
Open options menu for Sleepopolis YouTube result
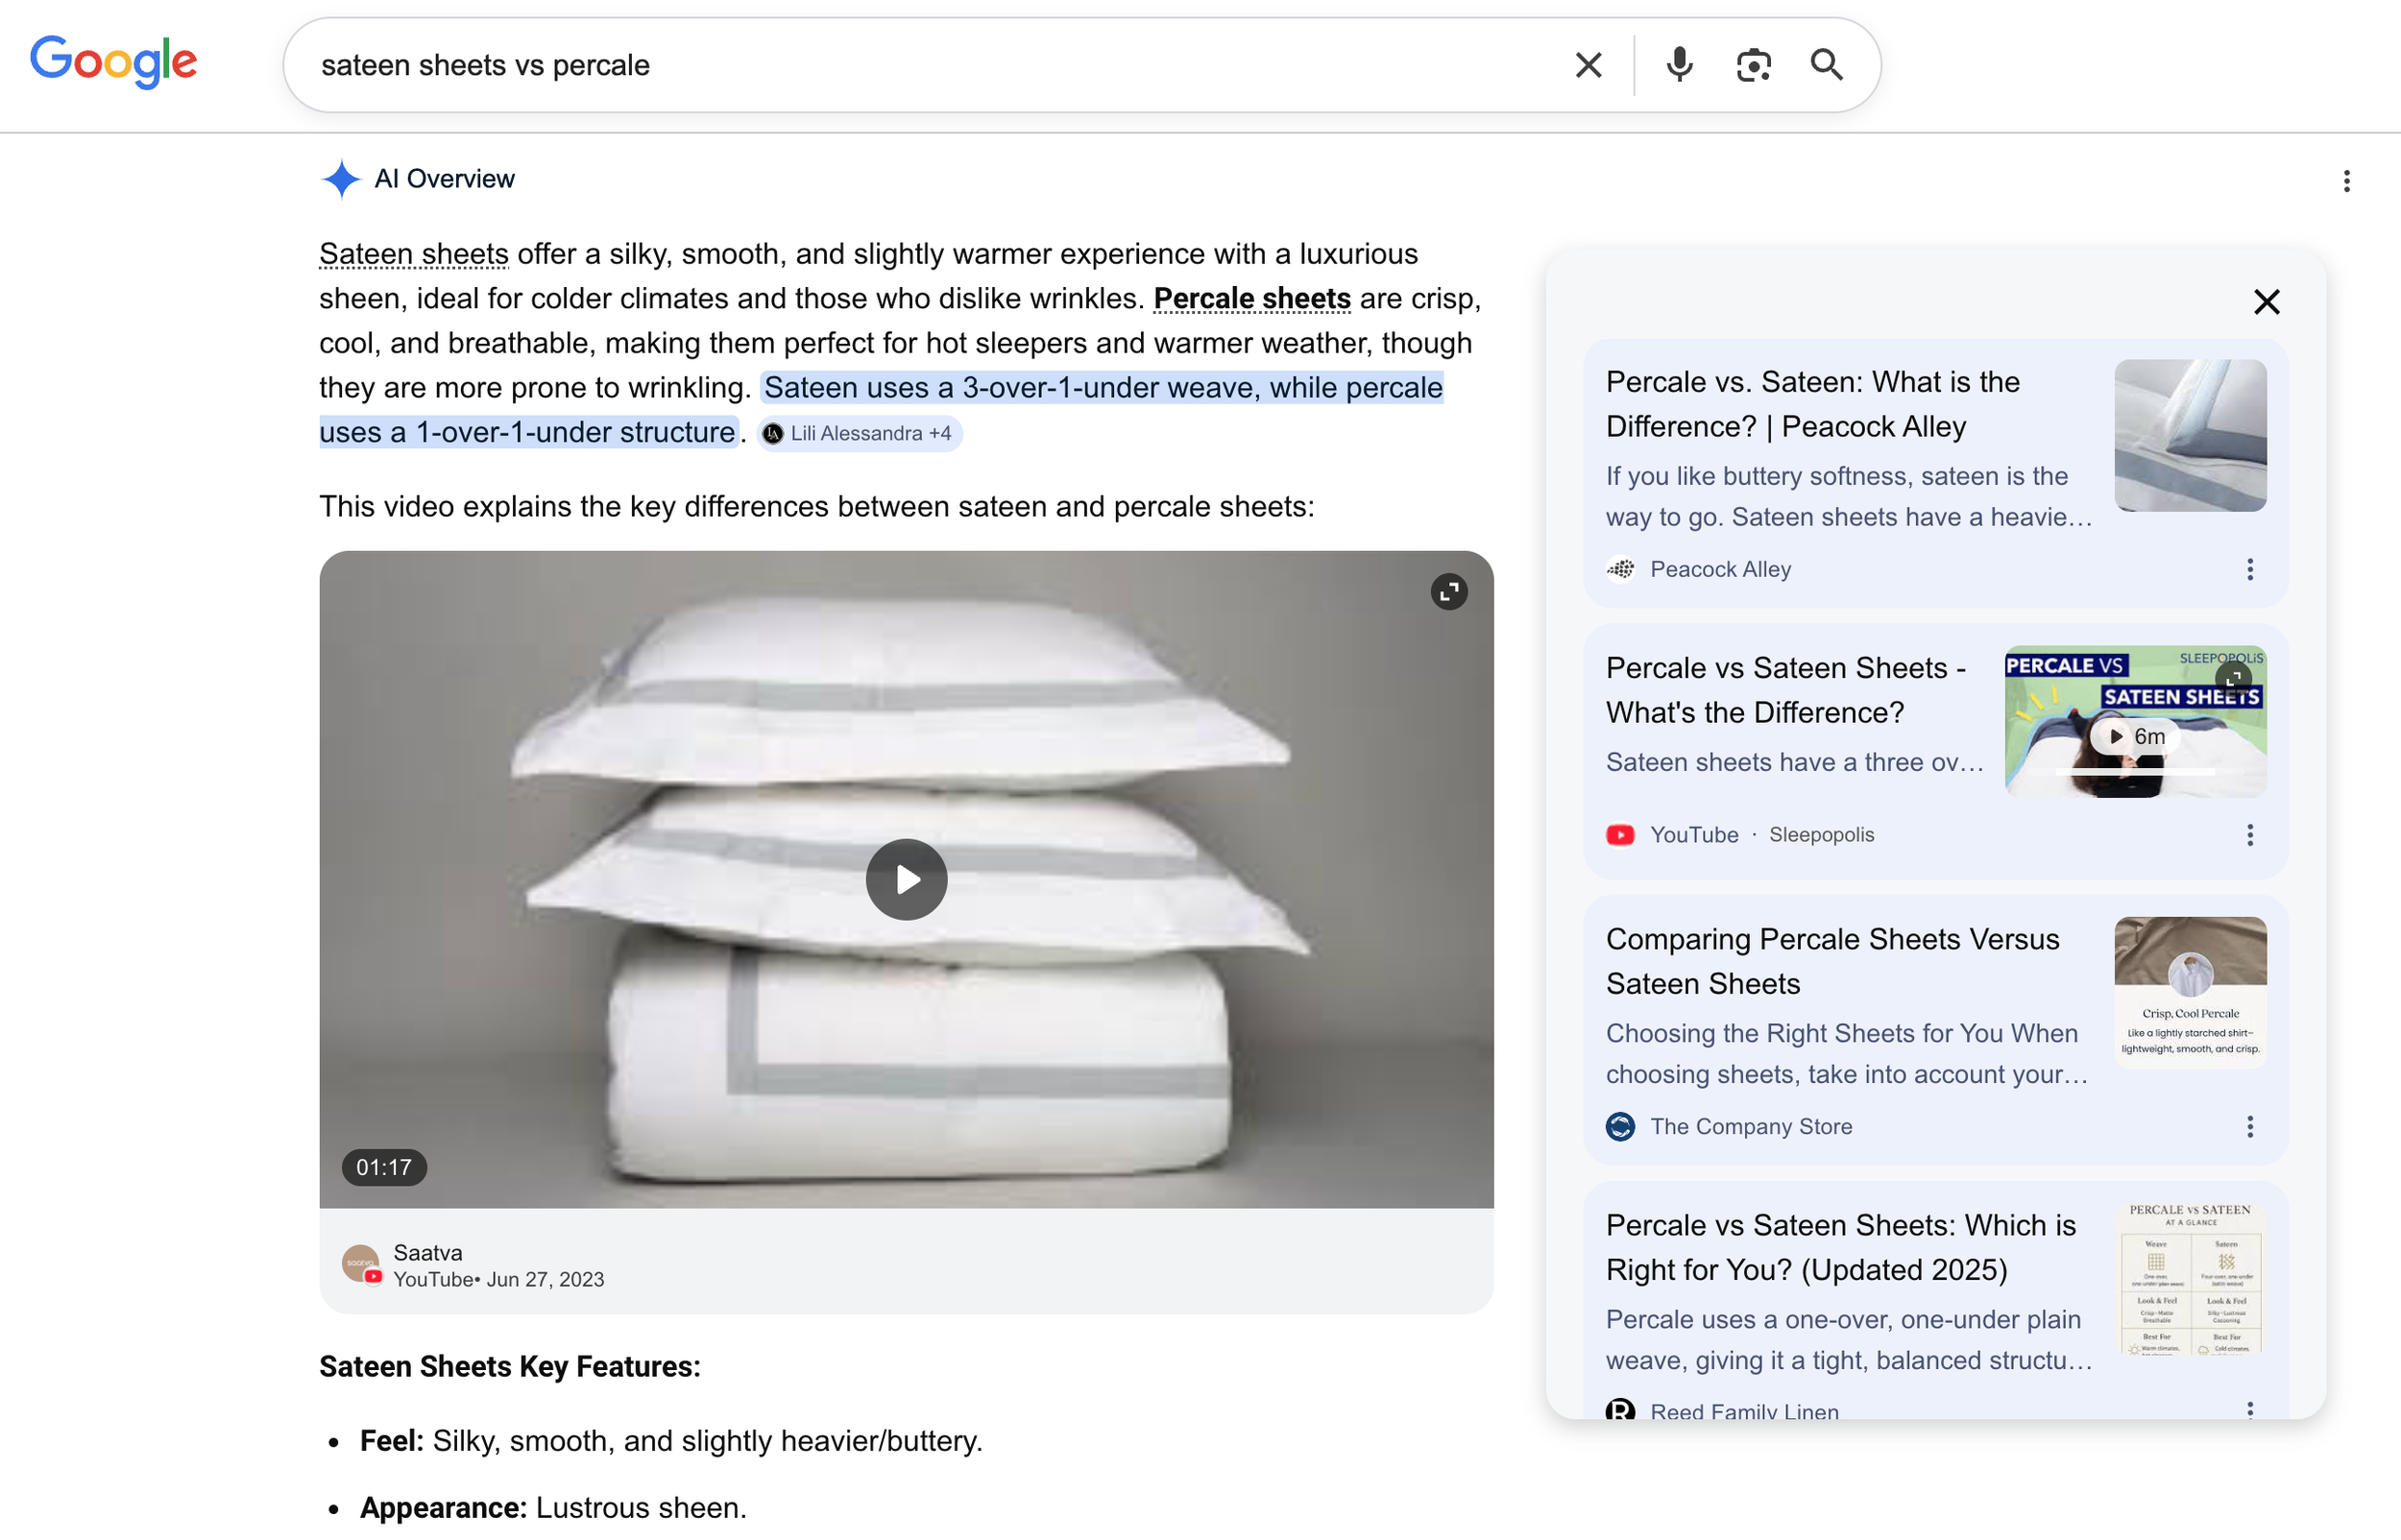[2250, 835]
